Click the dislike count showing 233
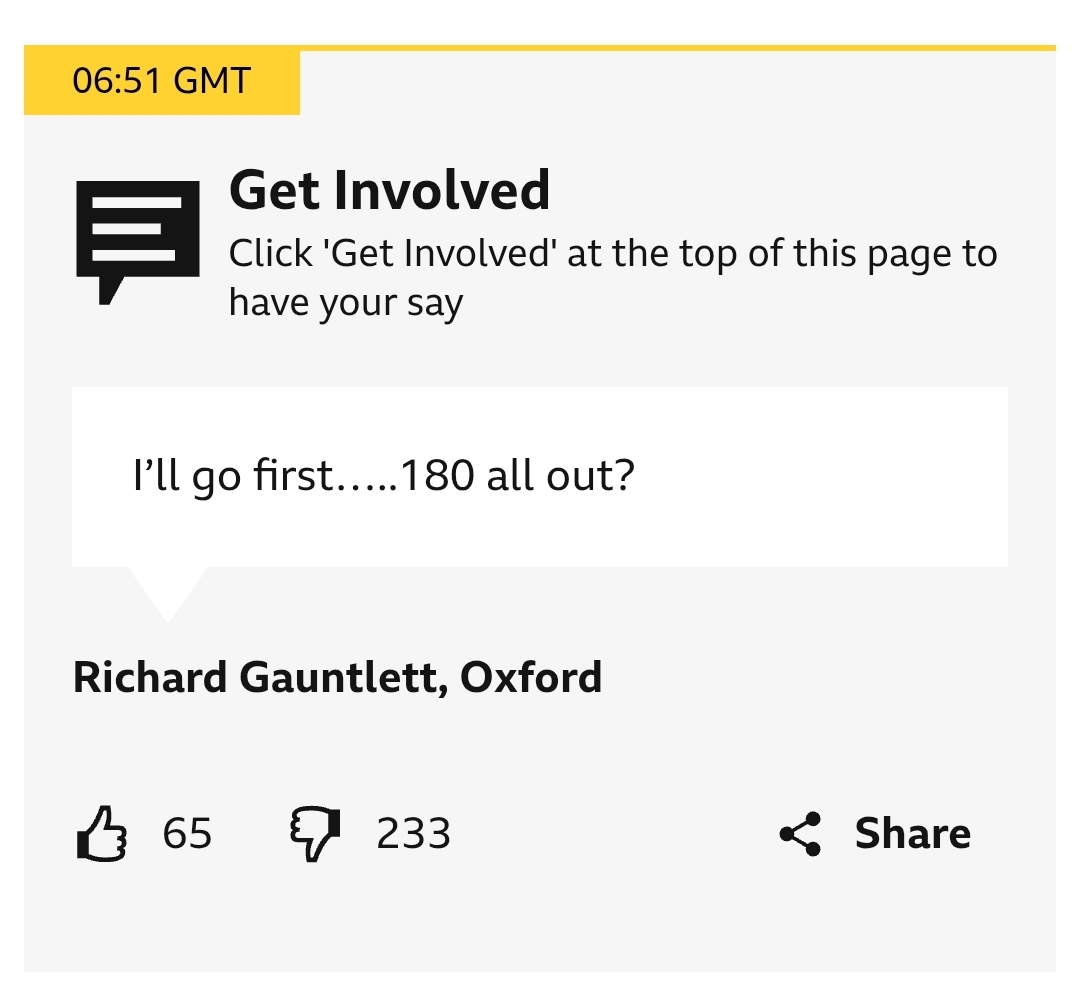 (413, 834)
